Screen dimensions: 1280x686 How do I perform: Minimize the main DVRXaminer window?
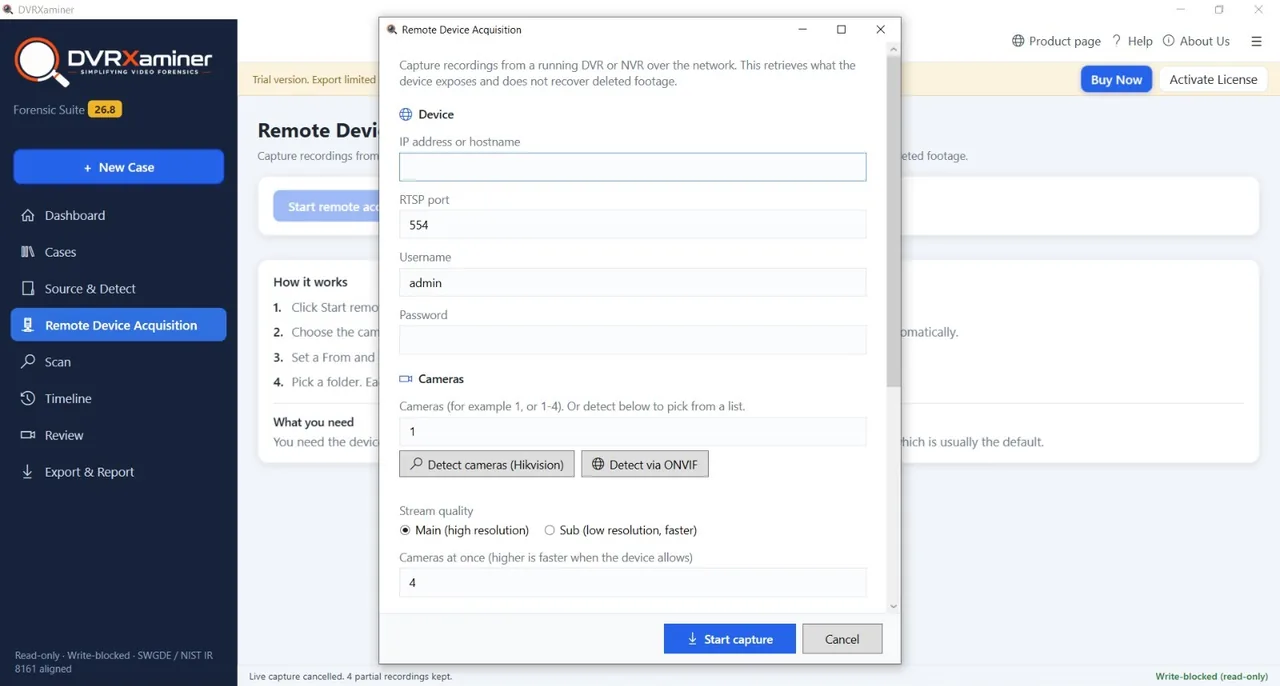1181,10
